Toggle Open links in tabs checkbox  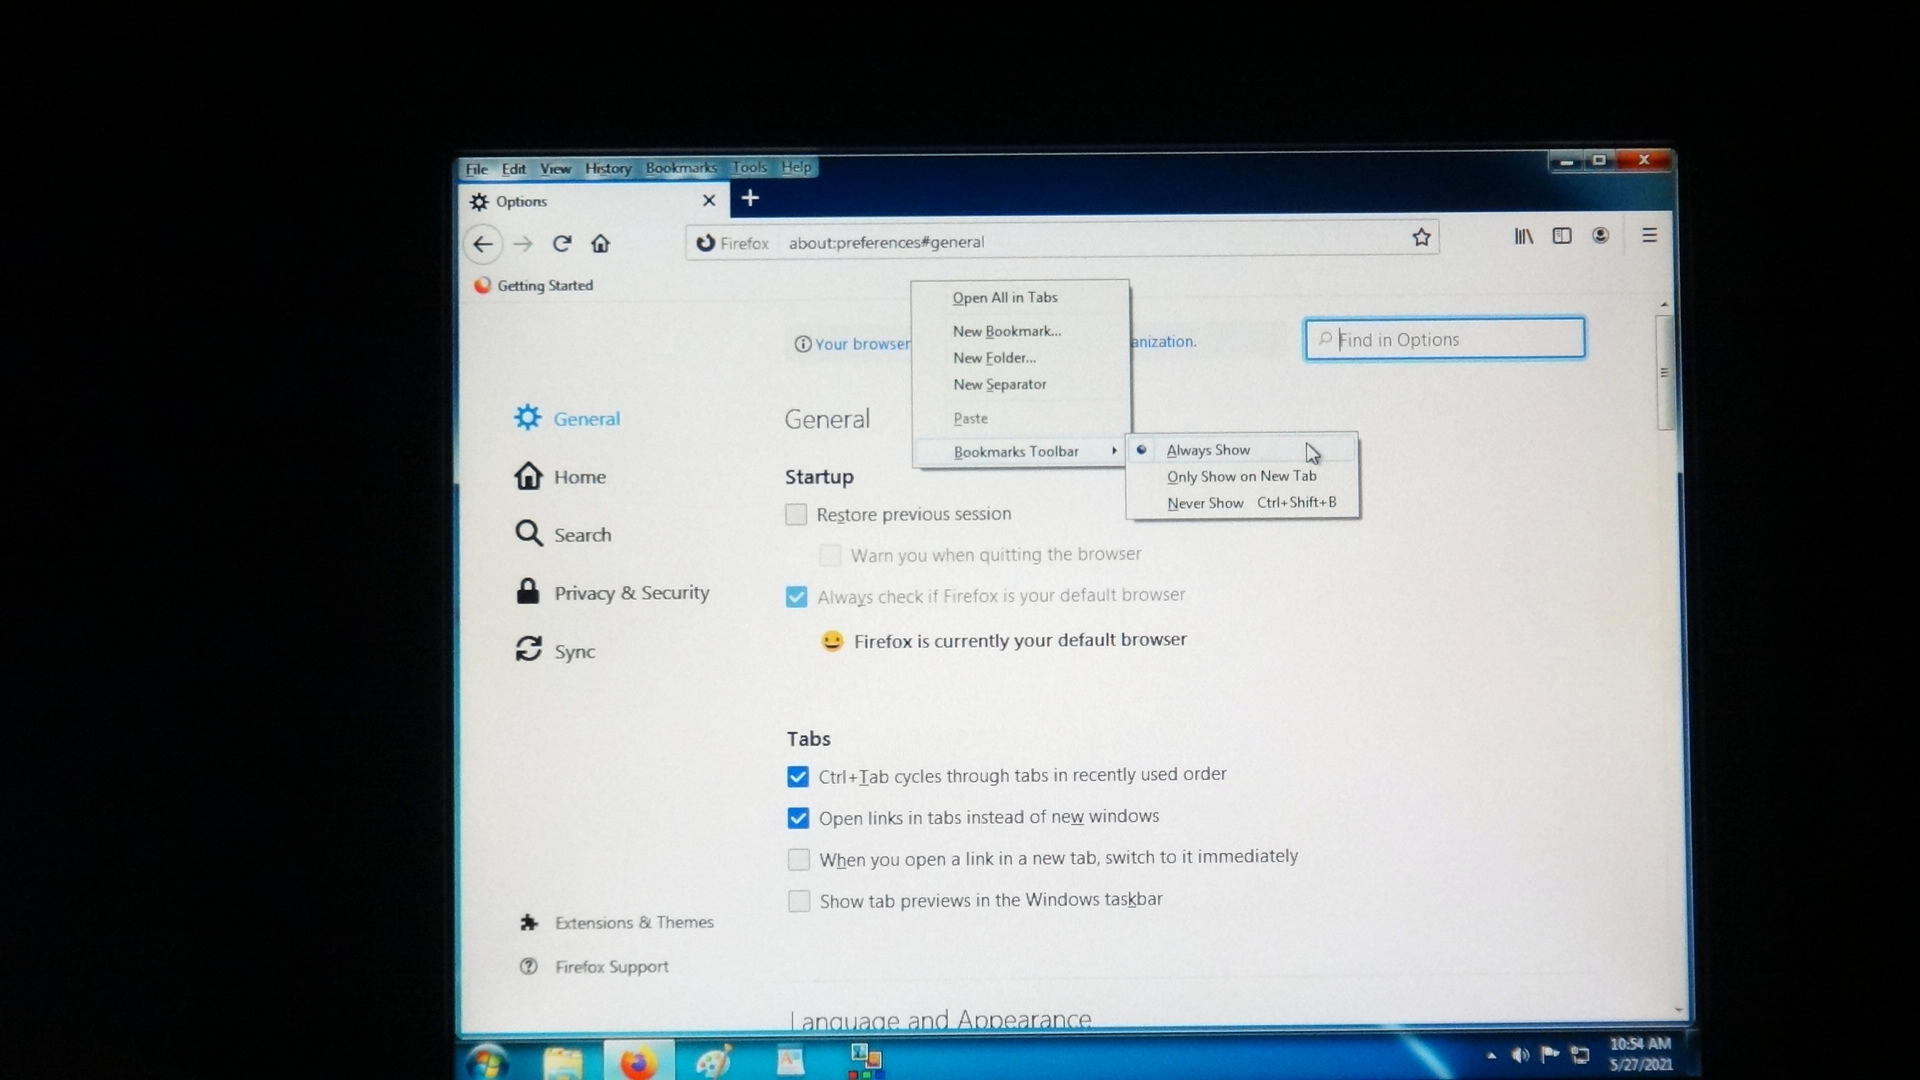797,819
